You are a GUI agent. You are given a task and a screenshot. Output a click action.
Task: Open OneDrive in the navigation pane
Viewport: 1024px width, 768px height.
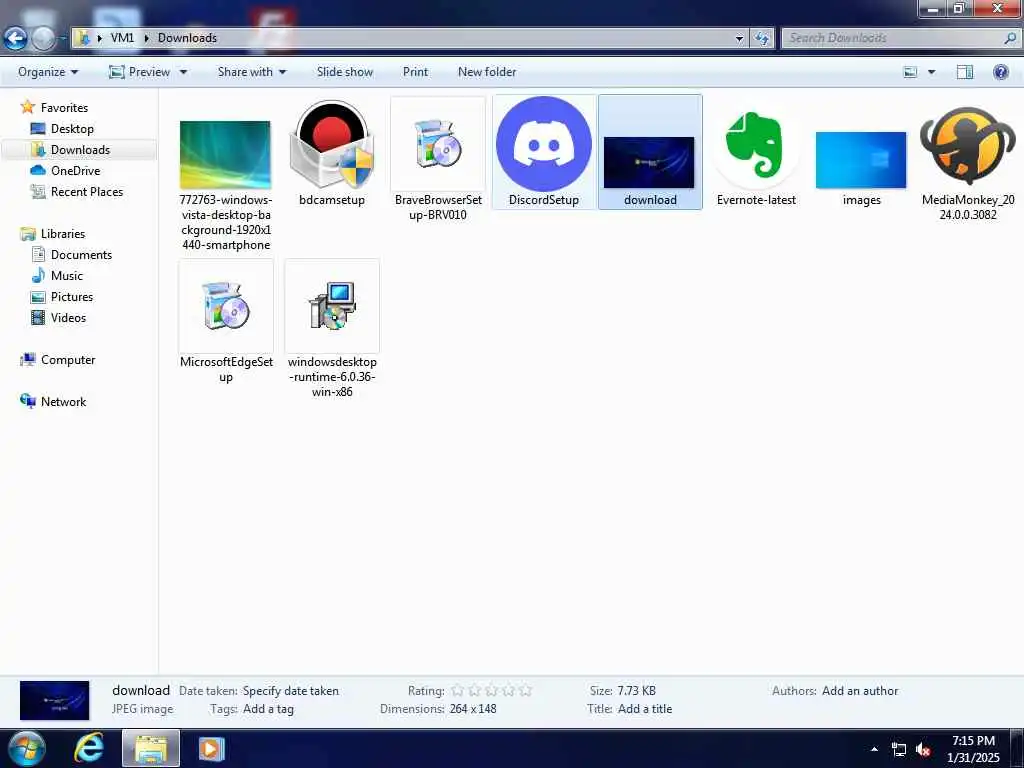point(65,170)
